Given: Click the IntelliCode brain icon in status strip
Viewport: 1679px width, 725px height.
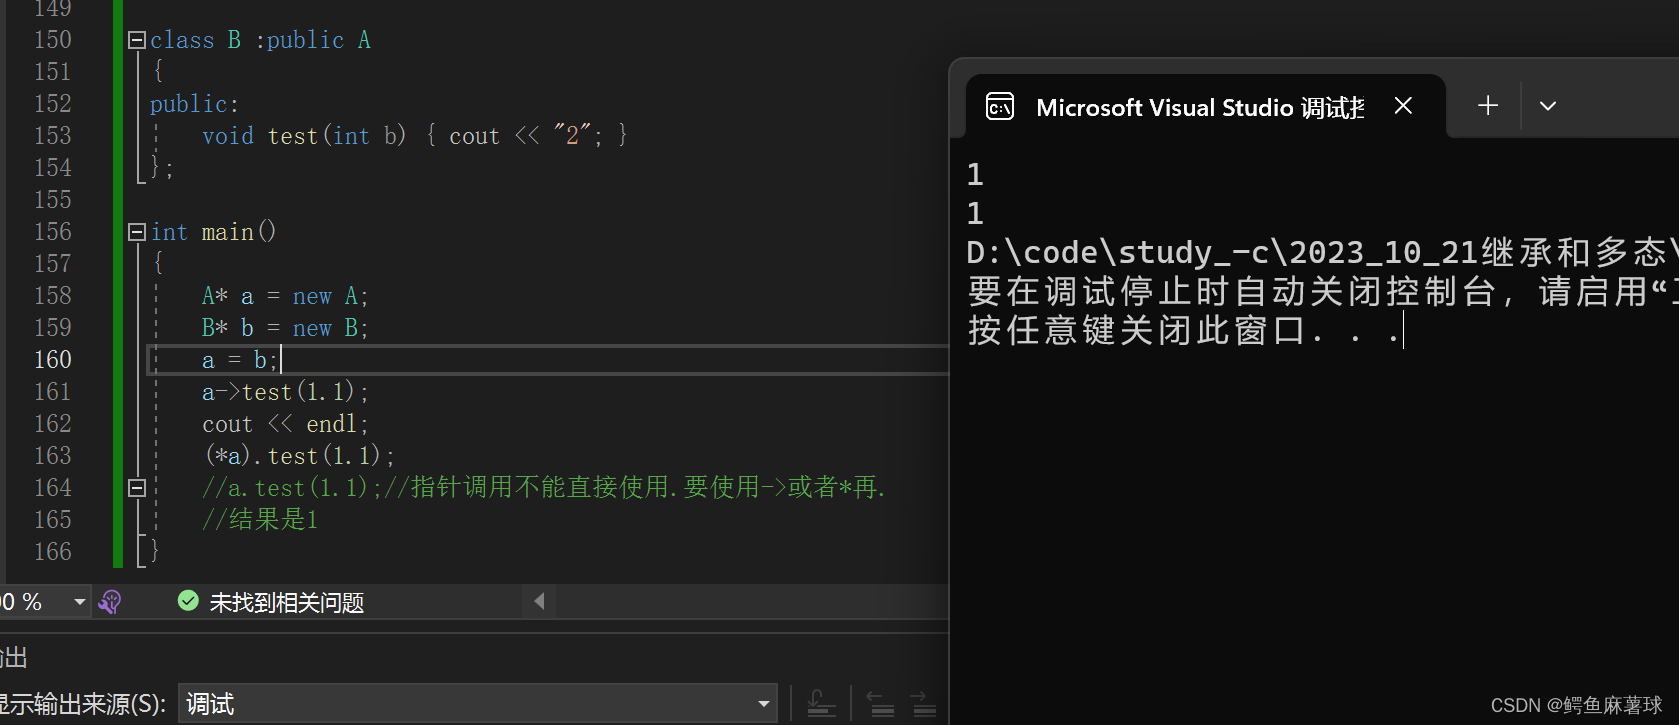Looking at the screenshot, I should point(110,602).
